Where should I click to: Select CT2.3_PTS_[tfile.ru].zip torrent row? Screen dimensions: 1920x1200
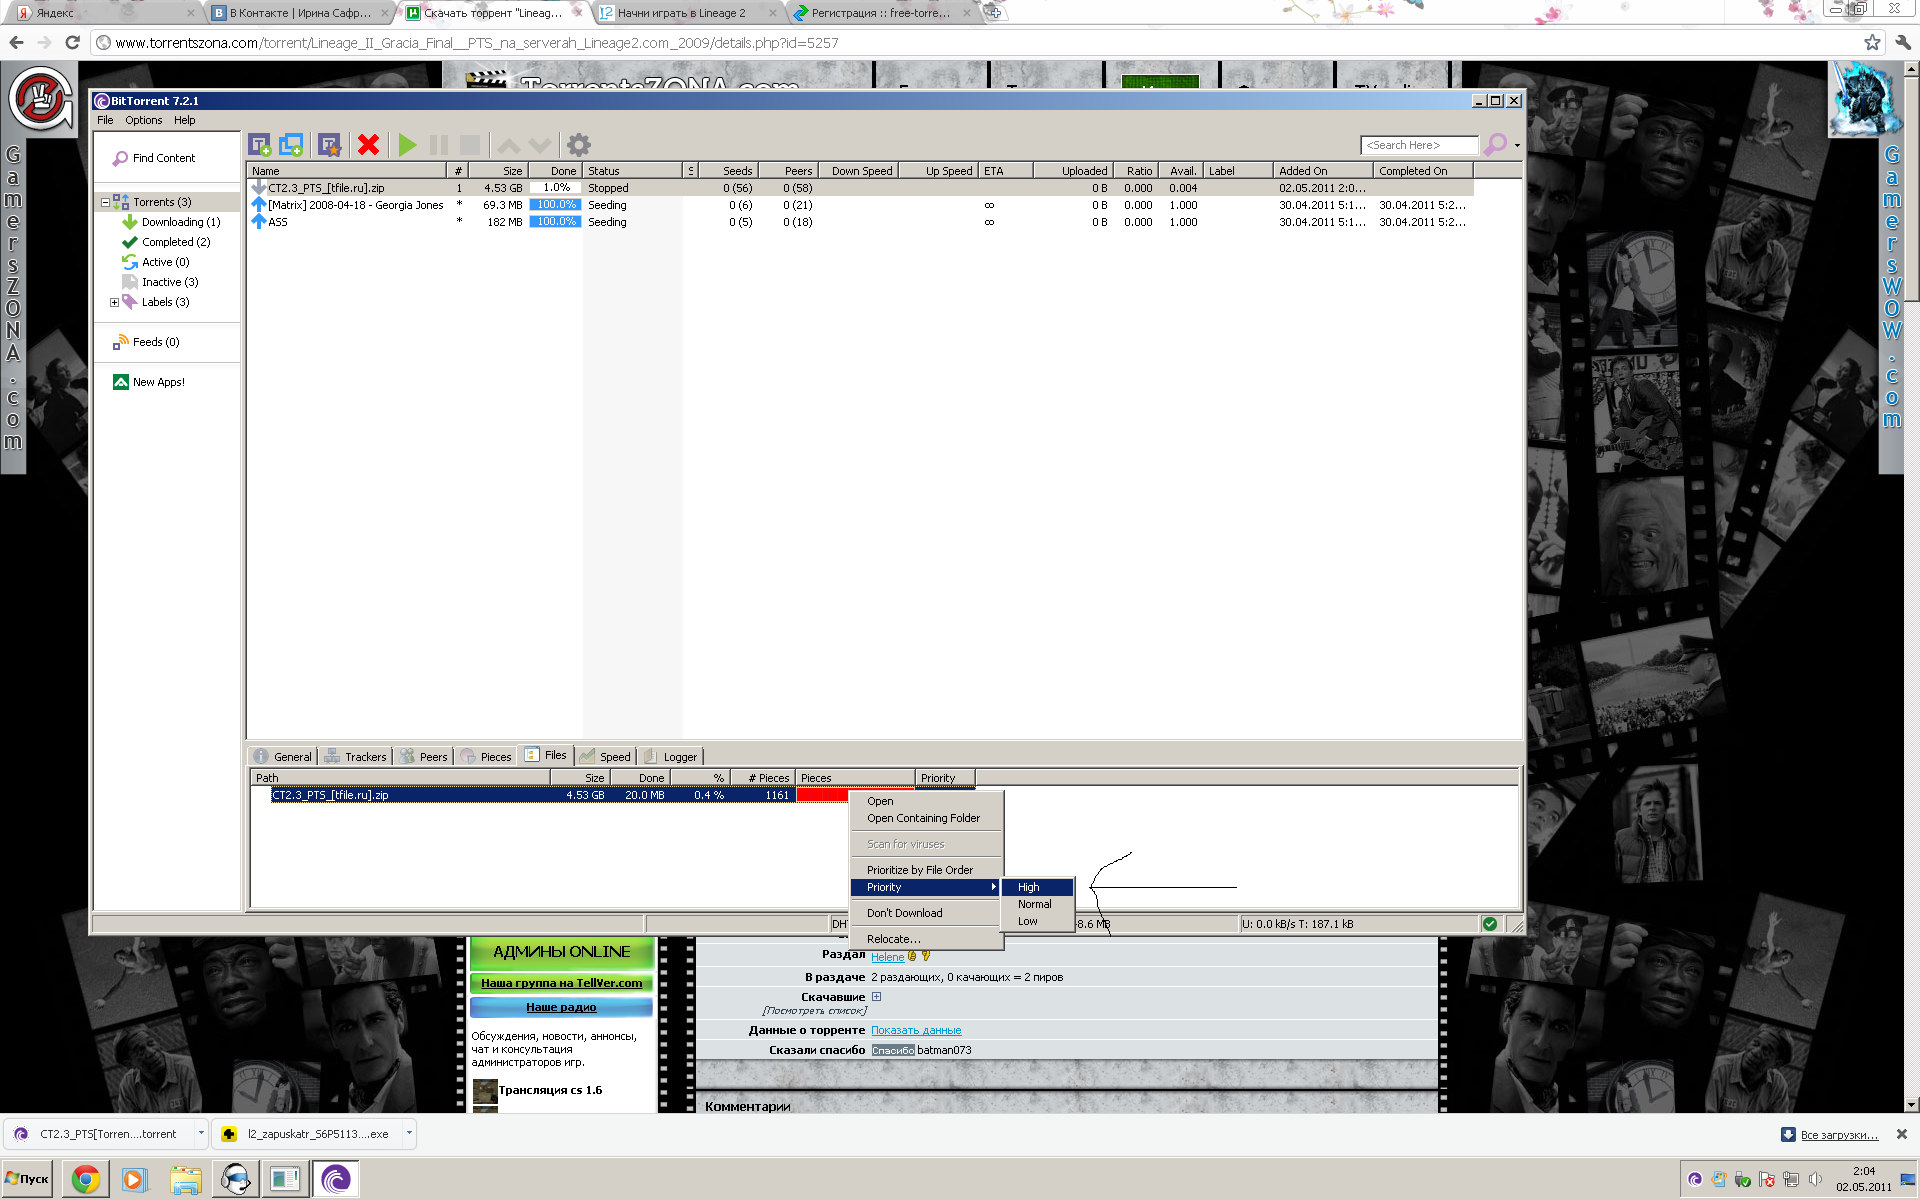tap(860, 188)
